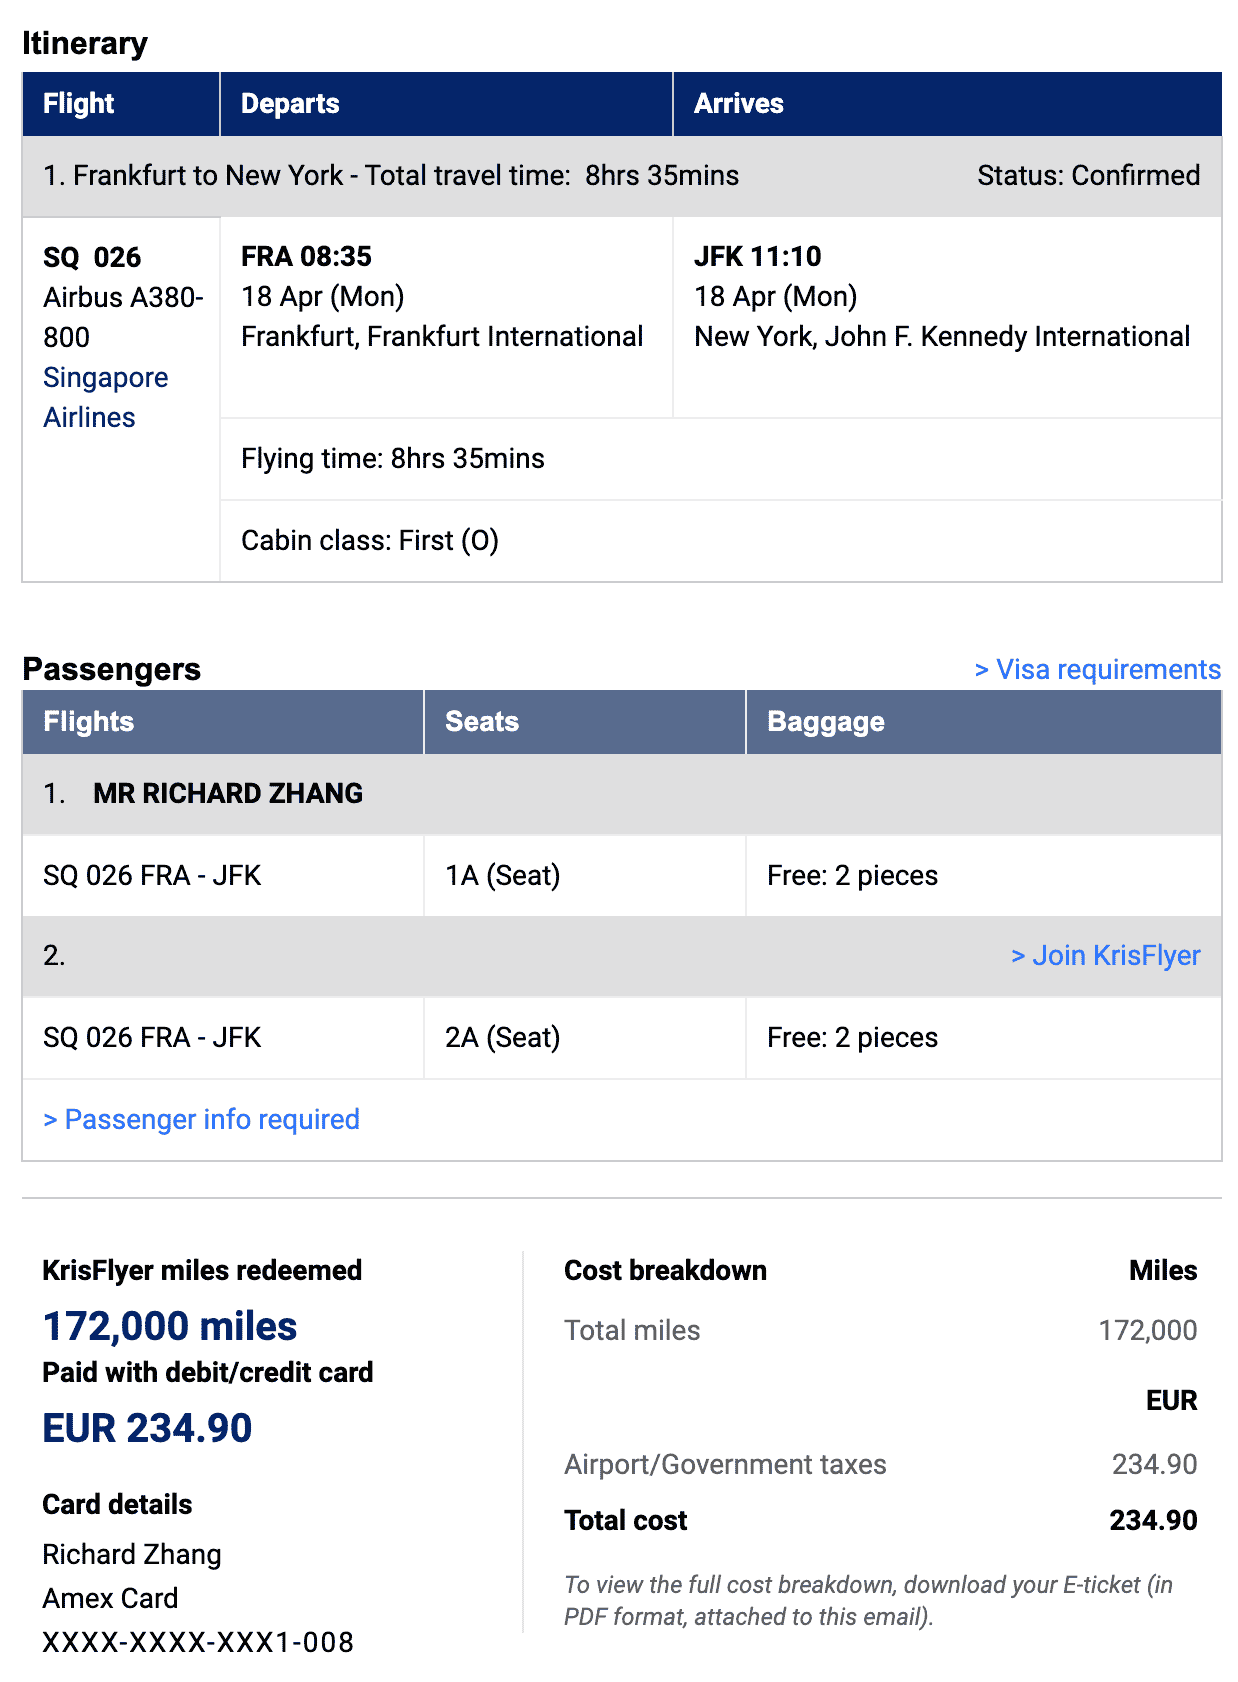The height and width of the screenshot is (1682, 1238).
Task: Click the JFK 11:10 arrival time
Action: coord(757,256)
